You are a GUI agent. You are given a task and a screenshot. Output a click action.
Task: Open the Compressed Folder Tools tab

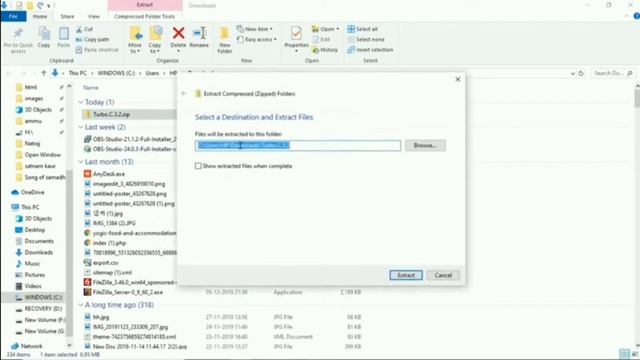tap(144, 16)
